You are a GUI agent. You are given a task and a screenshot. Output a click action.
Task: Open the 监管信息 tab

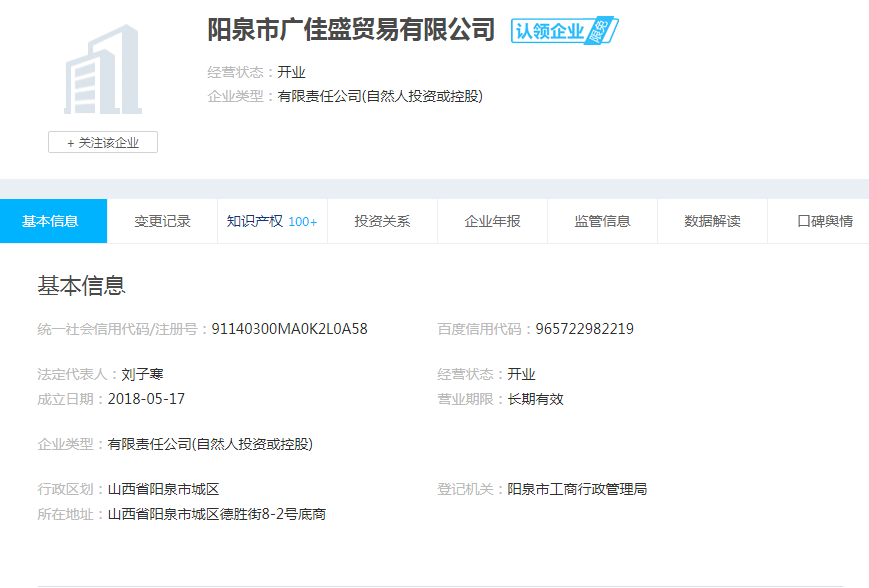(602, 221)
